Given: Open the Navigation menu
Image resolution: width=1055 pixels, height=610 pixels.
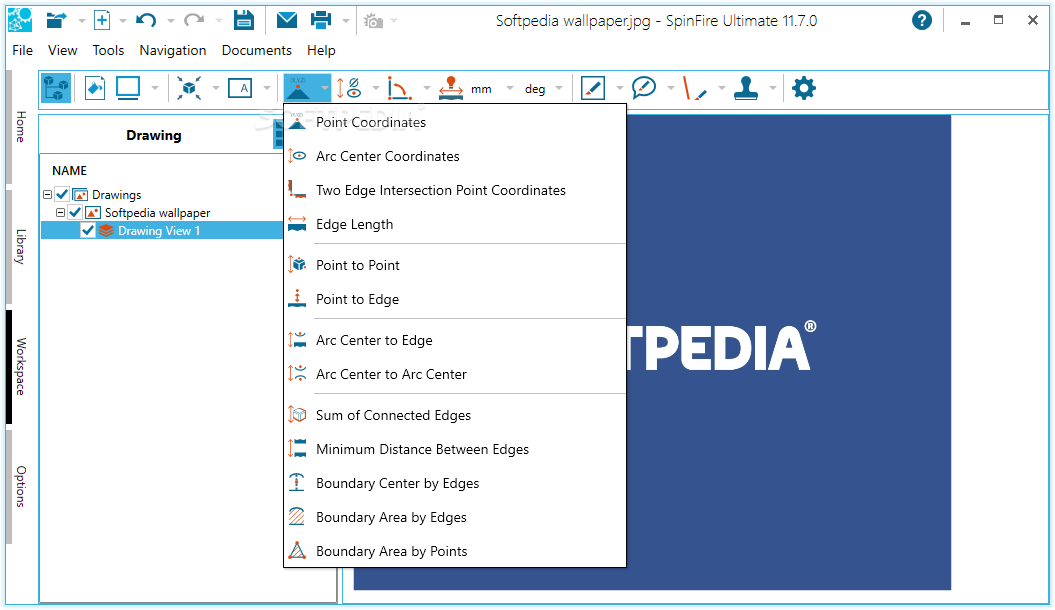Looking at the screenshot, I should pyautogui.click(x=173, y=50).
